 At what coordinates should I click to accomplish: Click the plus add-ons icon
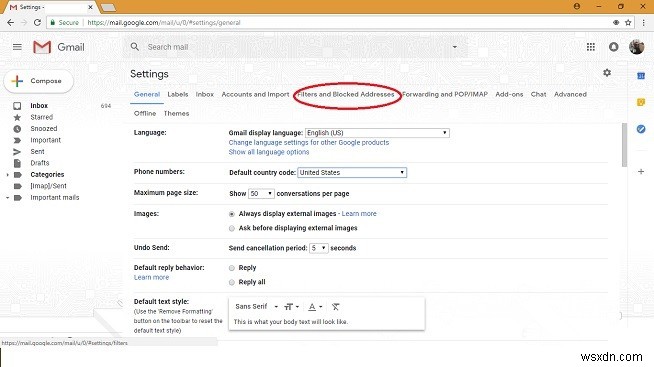641,171
